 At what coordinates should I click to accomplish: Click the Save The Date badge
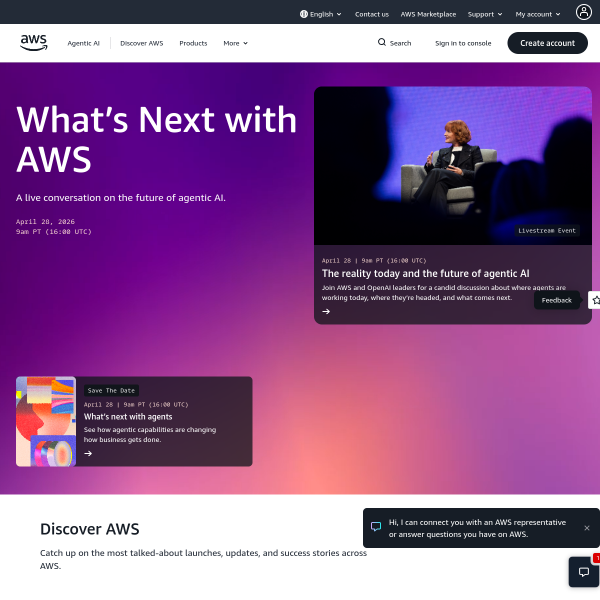(111, 390)
